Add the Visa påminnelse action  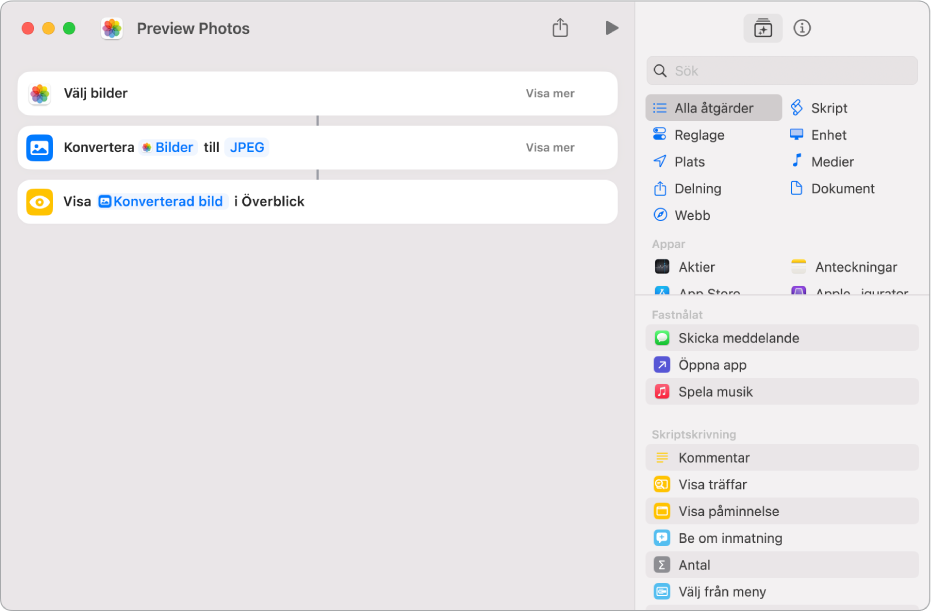[x=782, y=511]
